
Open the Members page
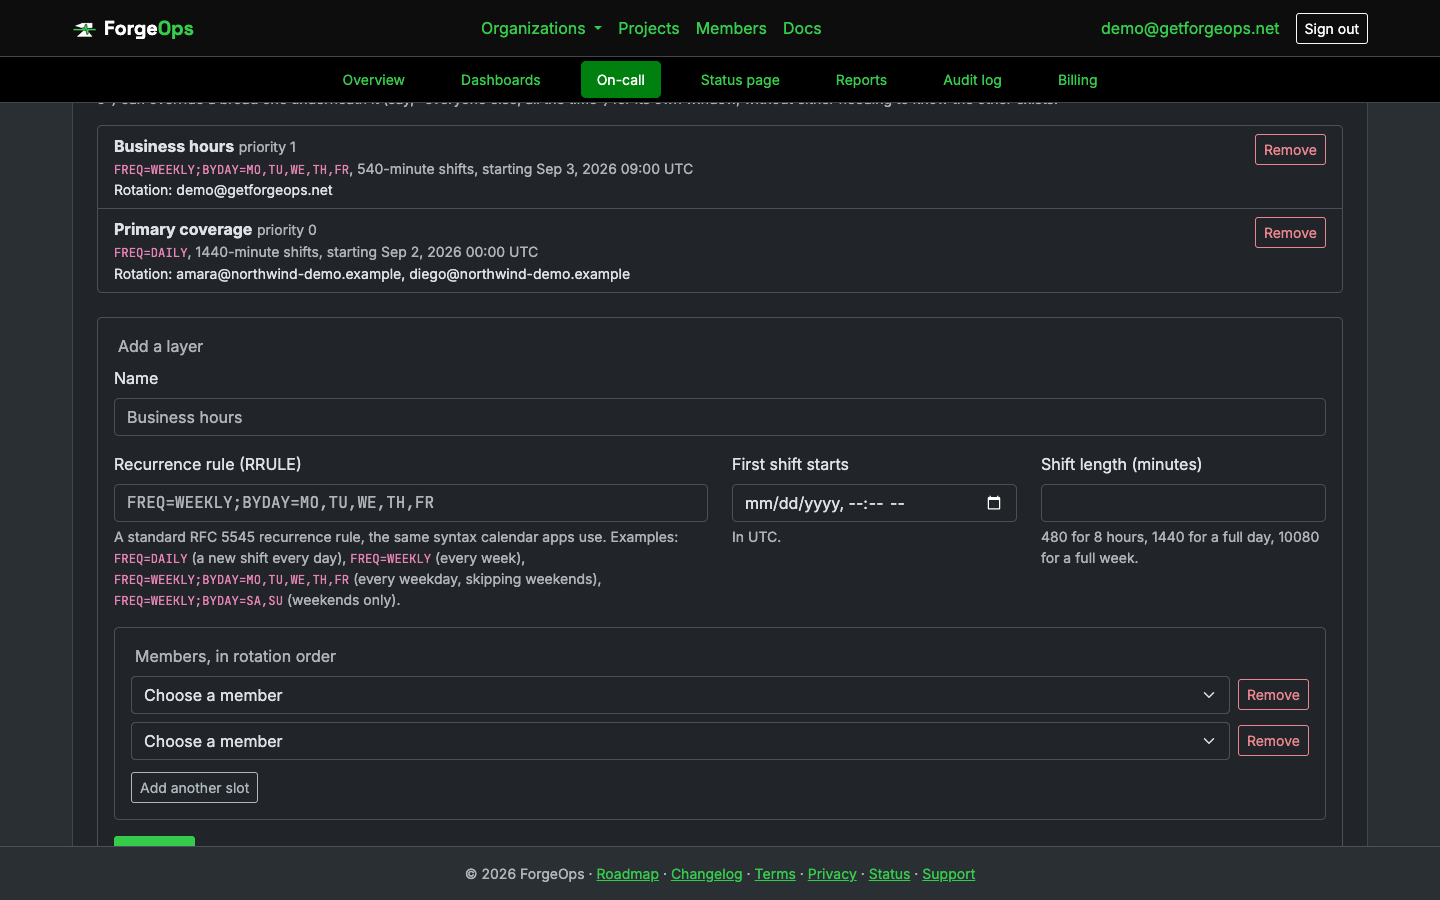pos(731,28)
